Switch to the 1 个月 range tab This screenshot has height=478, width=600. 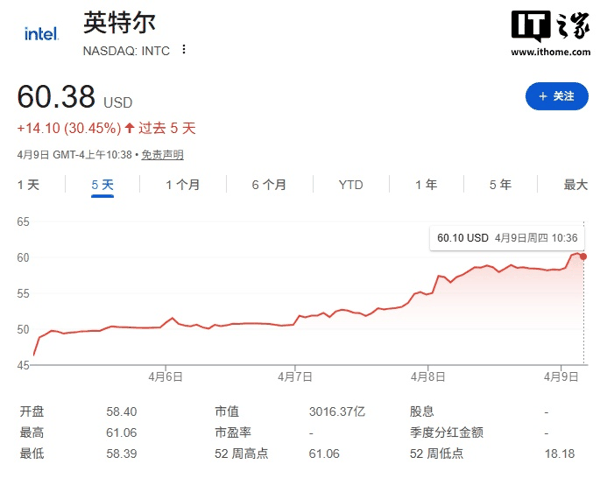click(x=182, y=185)
